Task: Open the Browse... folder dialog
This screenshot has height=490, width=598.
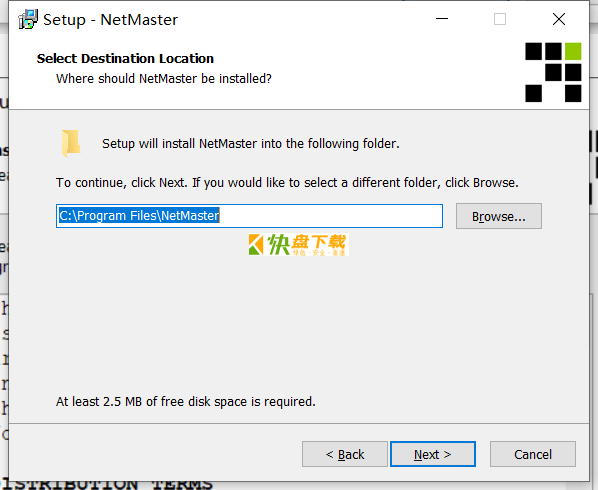Action: click(x=498, y=216)
